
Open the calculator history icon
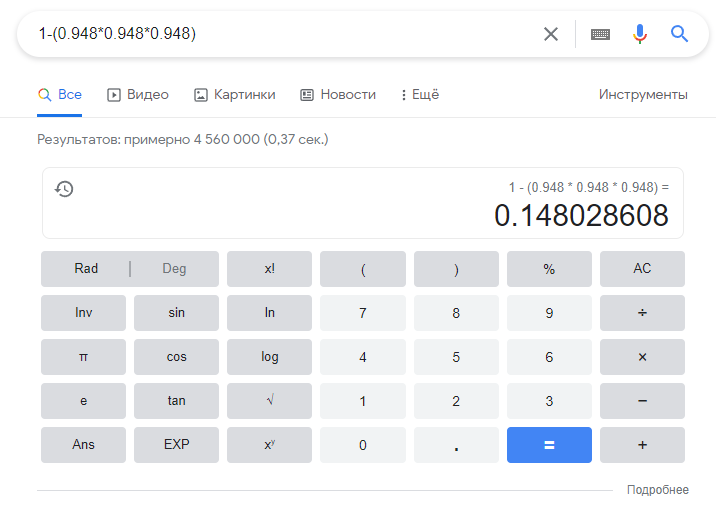pyautogui.click(x=64, y=189)
